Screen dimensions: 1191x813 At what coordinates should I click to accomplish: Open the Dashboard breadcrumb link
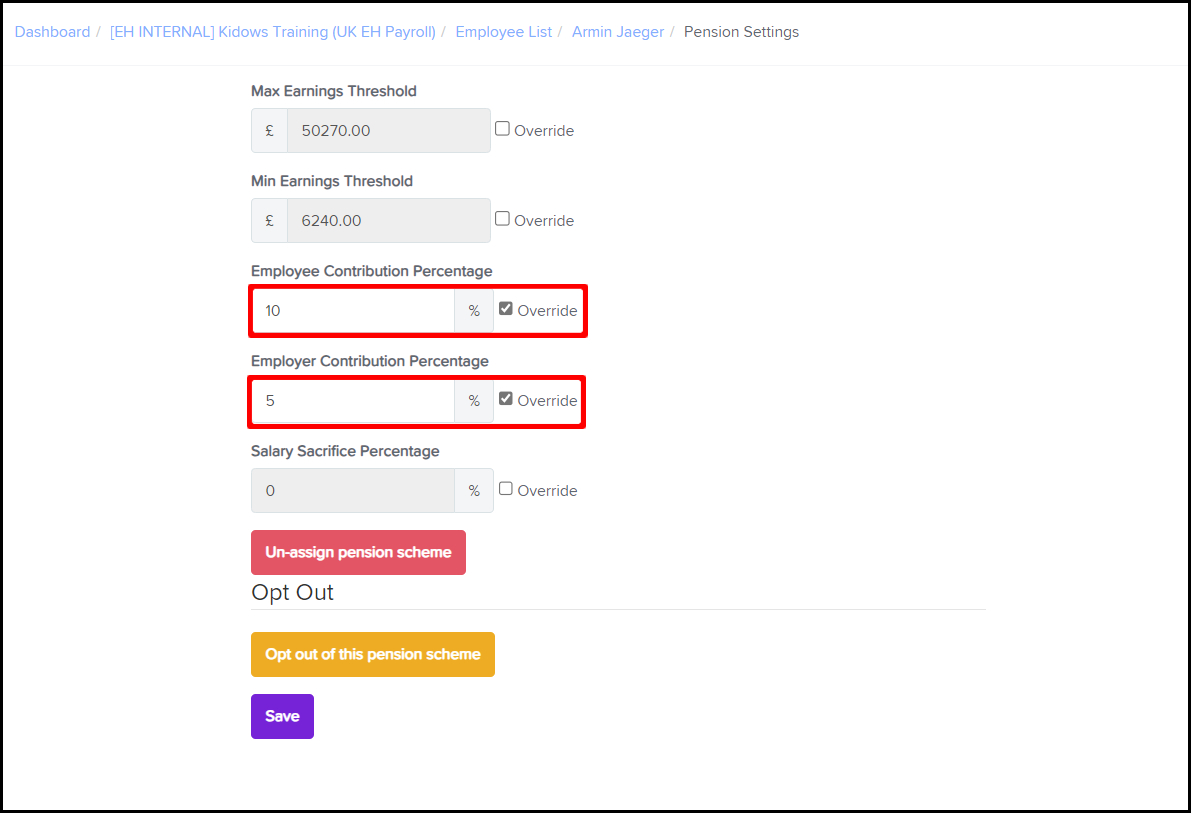tap(52, 32)
